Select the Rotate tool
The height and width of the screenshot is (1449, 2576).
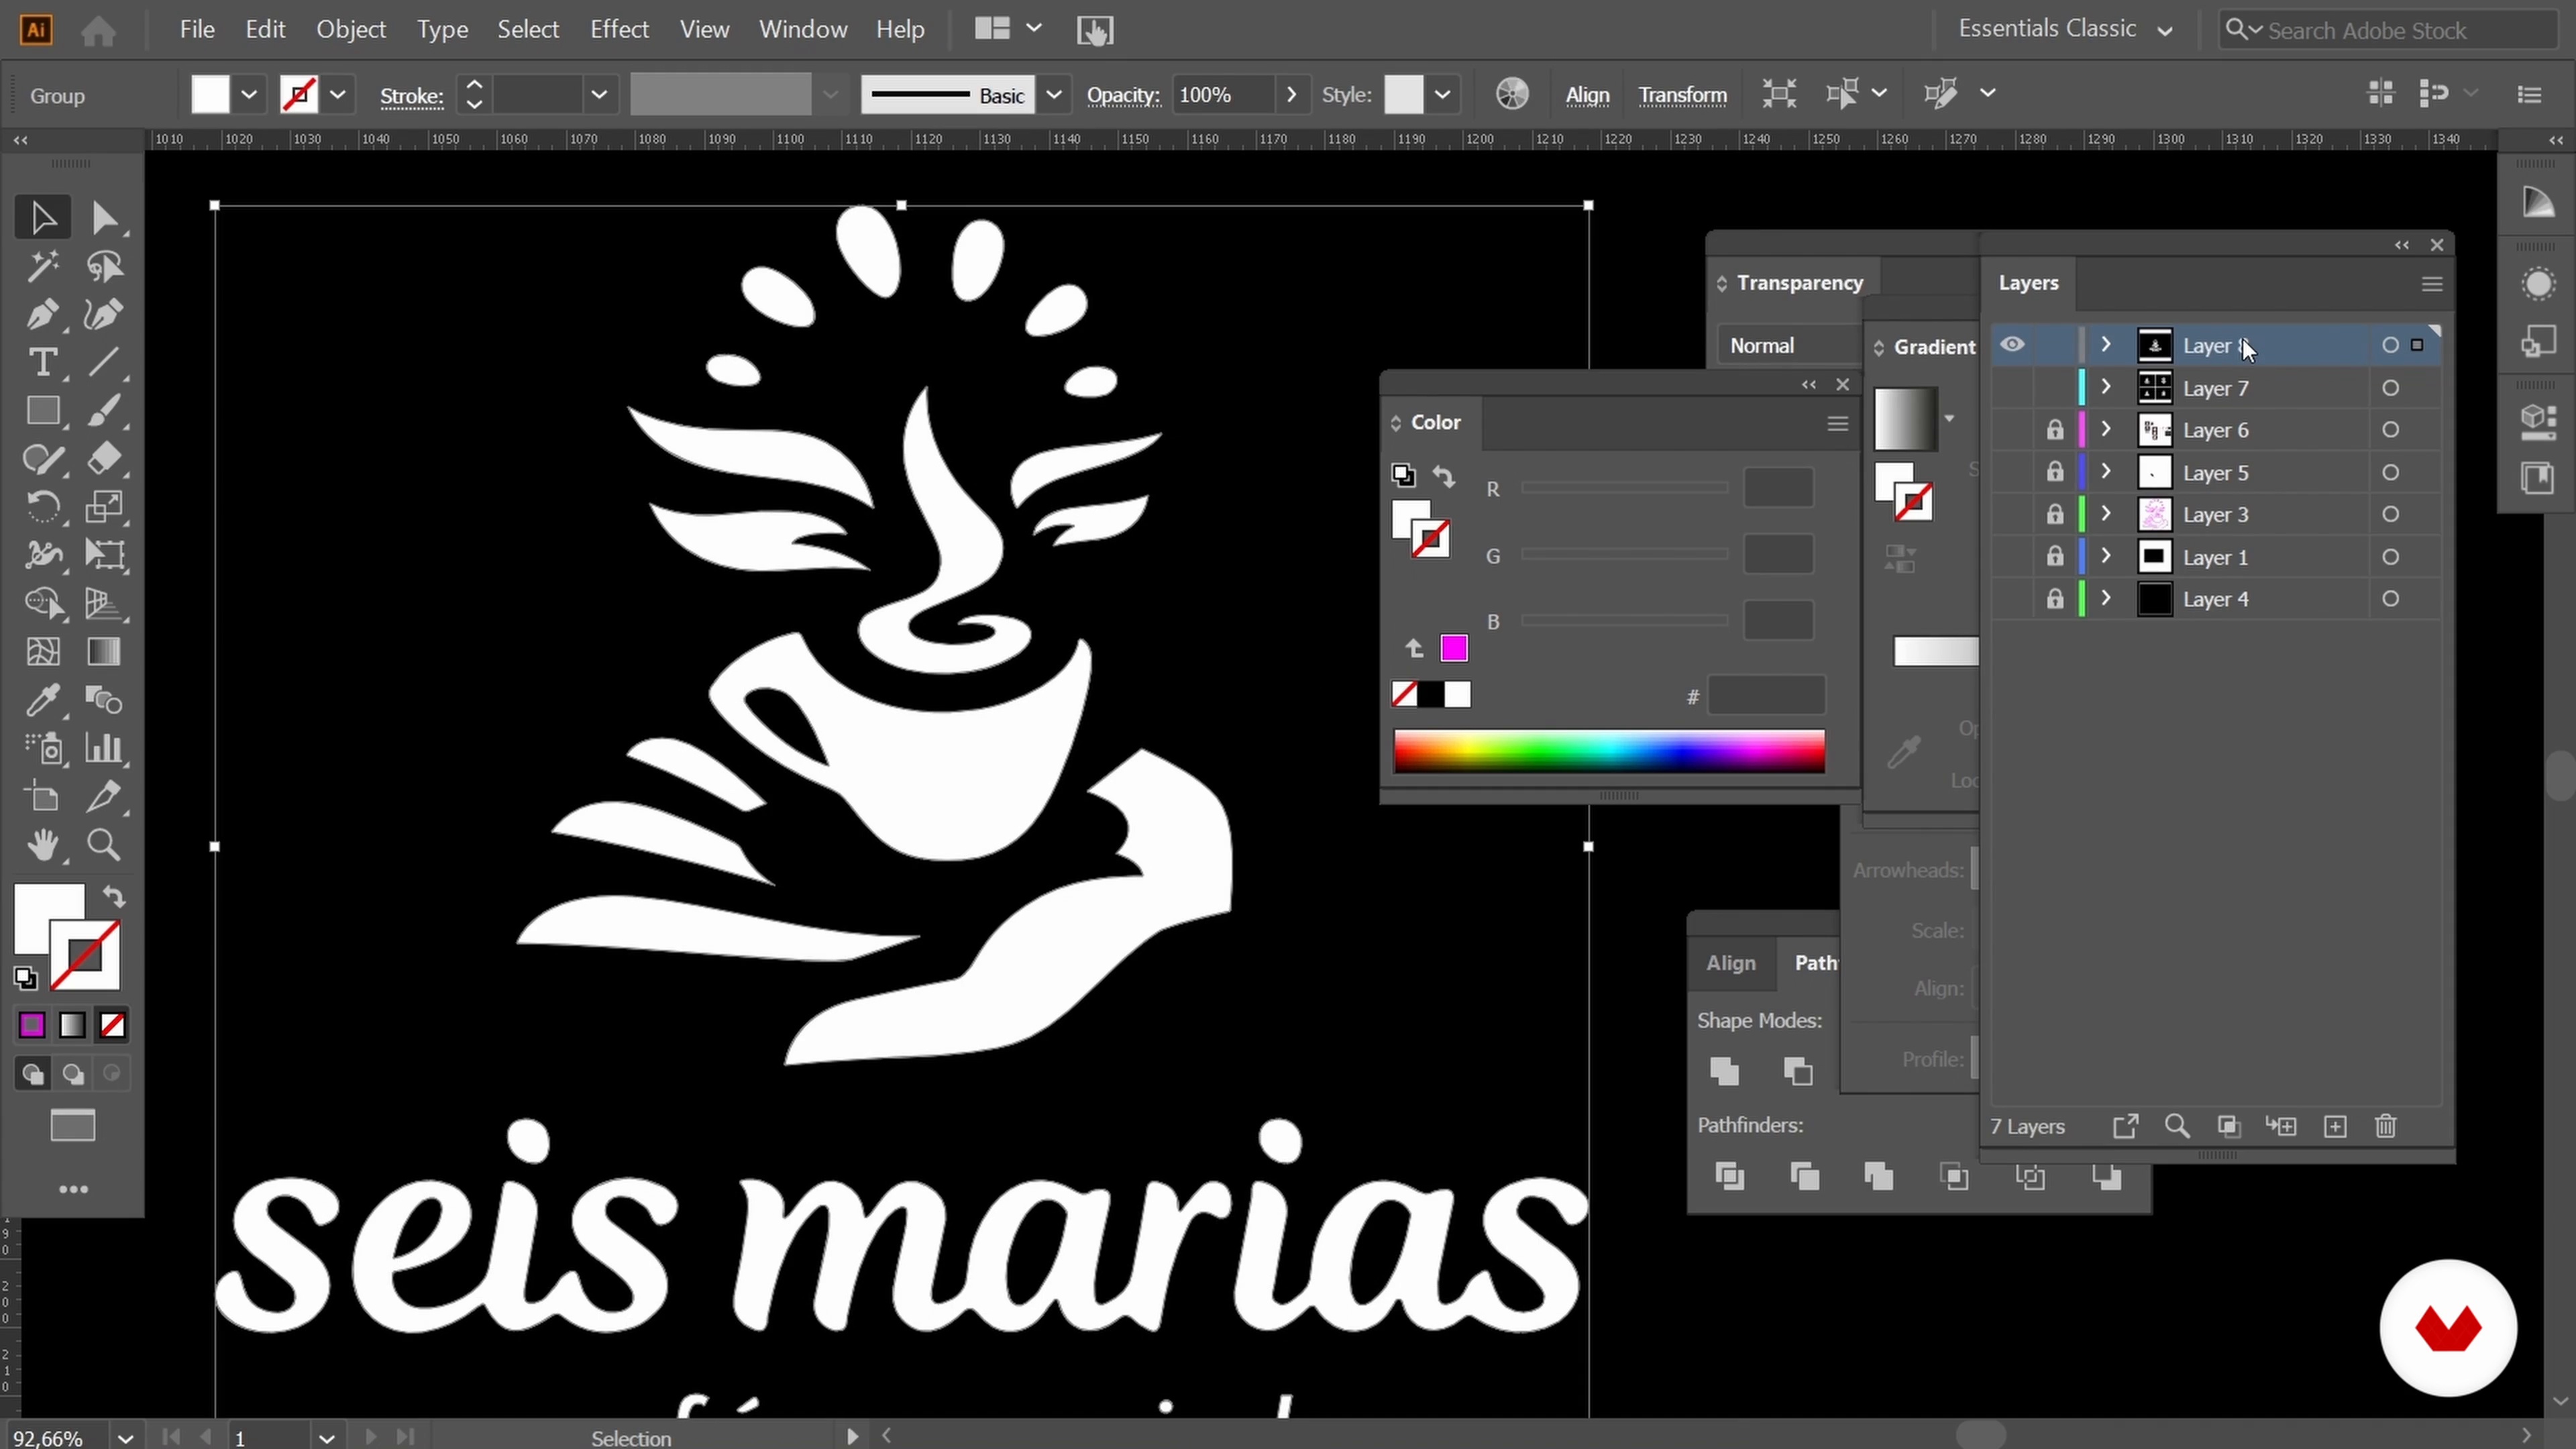42,507
